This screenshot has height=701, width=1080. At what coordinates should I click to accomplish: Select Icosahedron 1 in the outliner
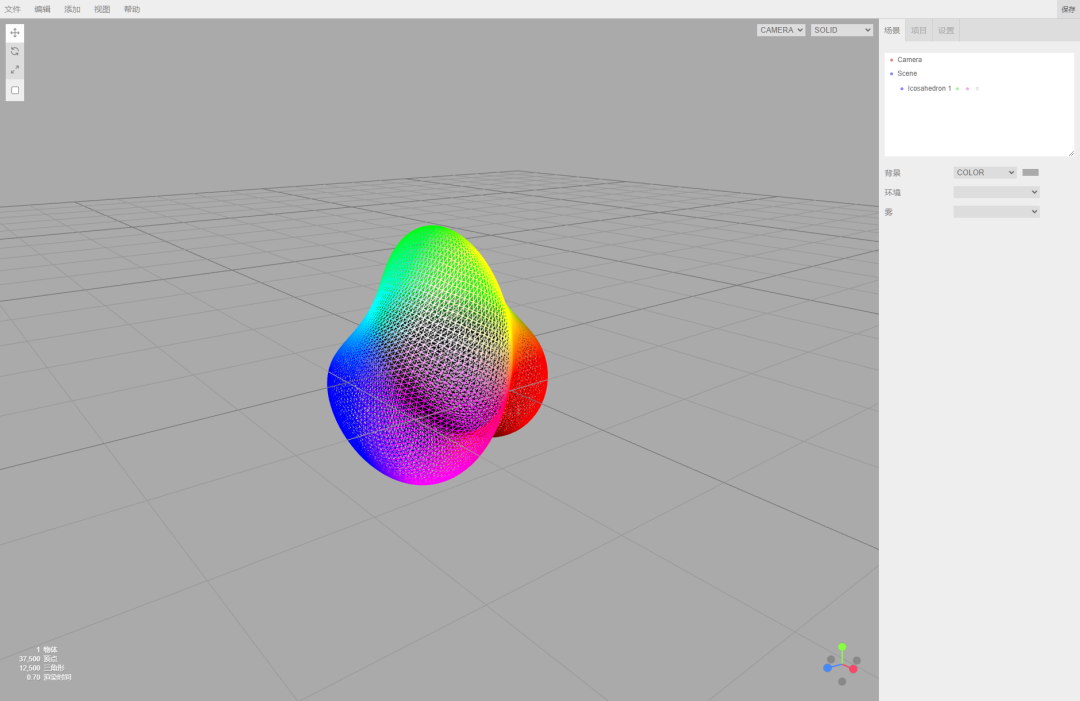929,88
